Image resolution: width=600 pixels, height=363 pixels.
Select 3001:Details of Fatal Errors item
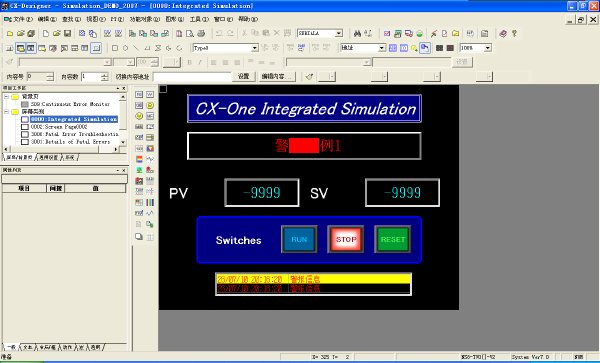[x=70, y=142]
